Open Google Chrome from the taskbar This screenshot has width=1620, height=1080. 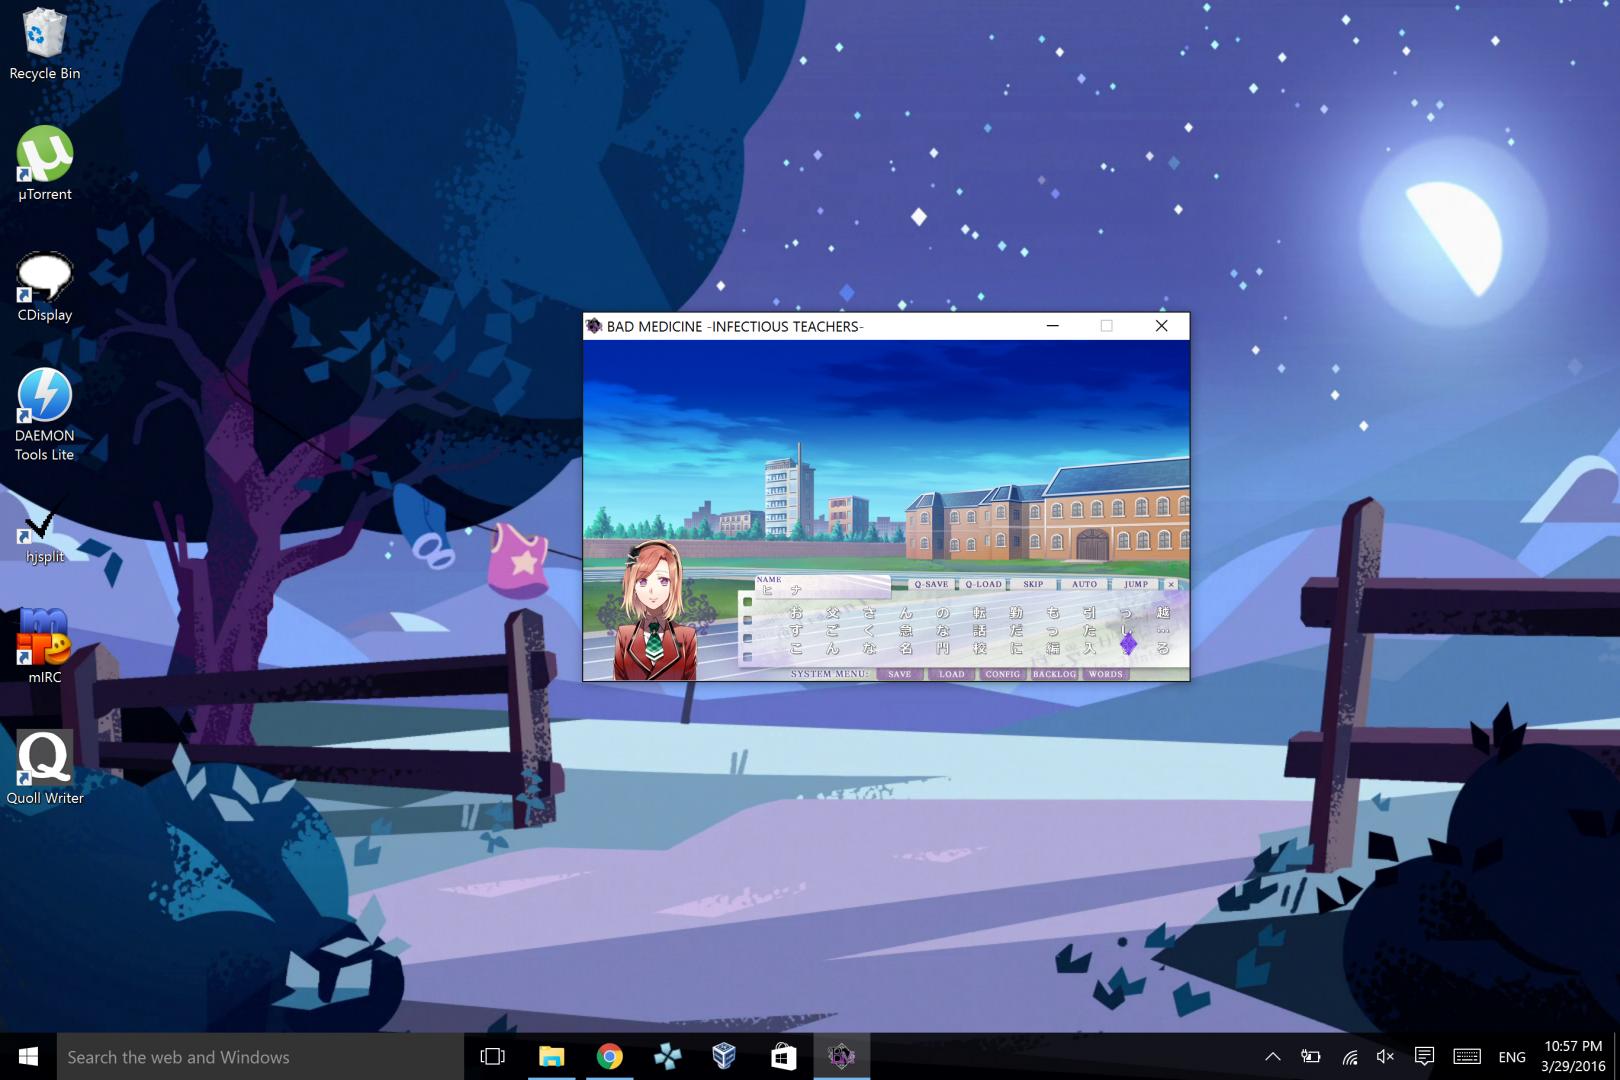609,1057
